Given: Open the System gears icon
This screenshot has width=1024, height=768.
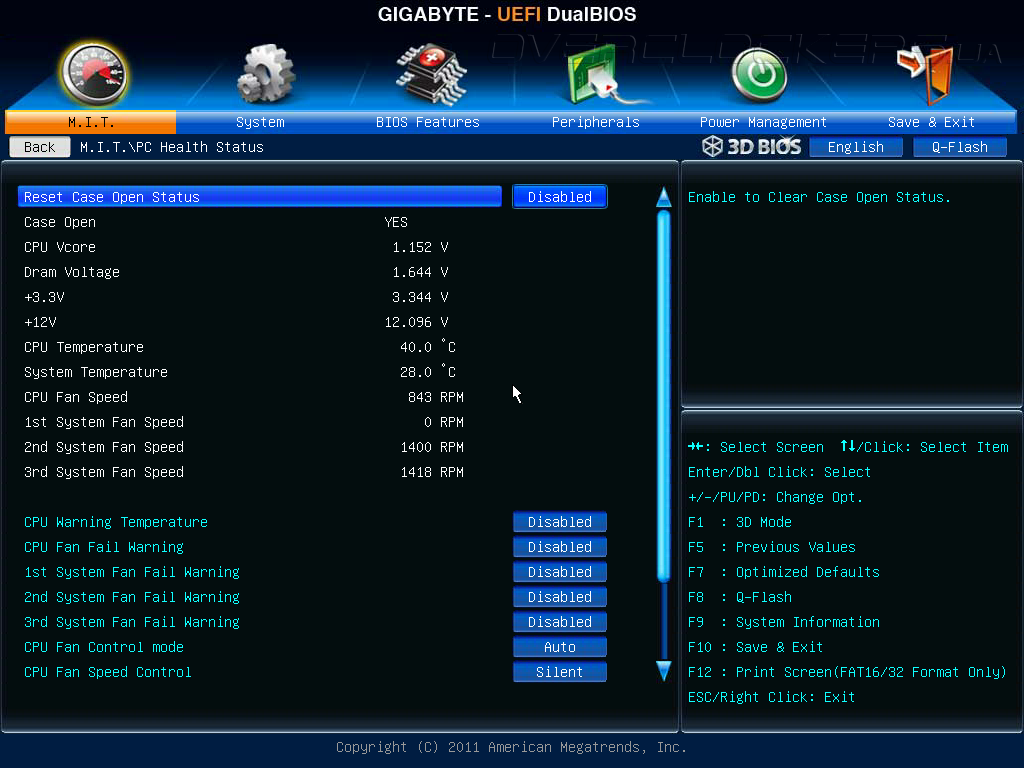Looking at the screenshot, I should tap(265, 73).
